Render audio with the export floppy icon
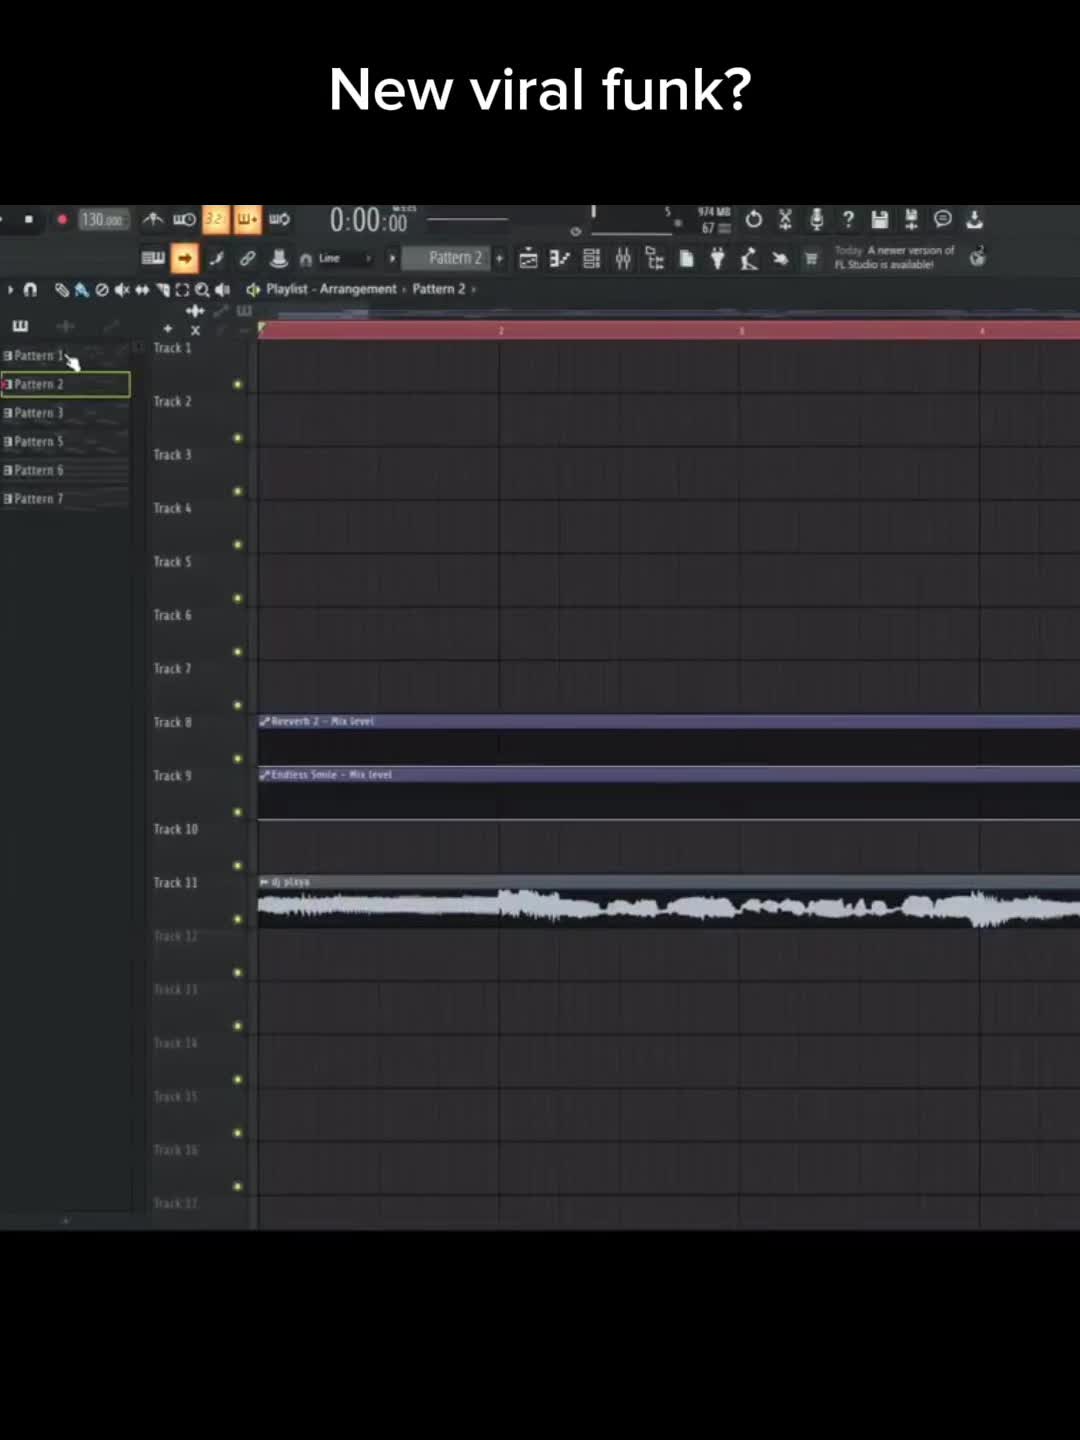Image resolution: width=1080 pixels, height=1440 pixels. click(x=911, y=219)
